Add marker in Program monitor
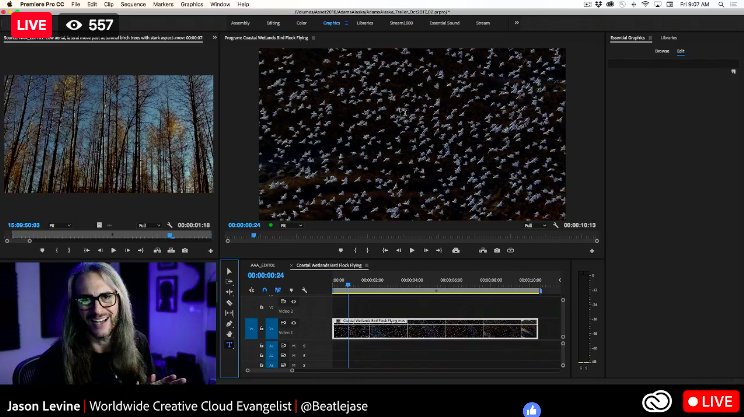 341,250
